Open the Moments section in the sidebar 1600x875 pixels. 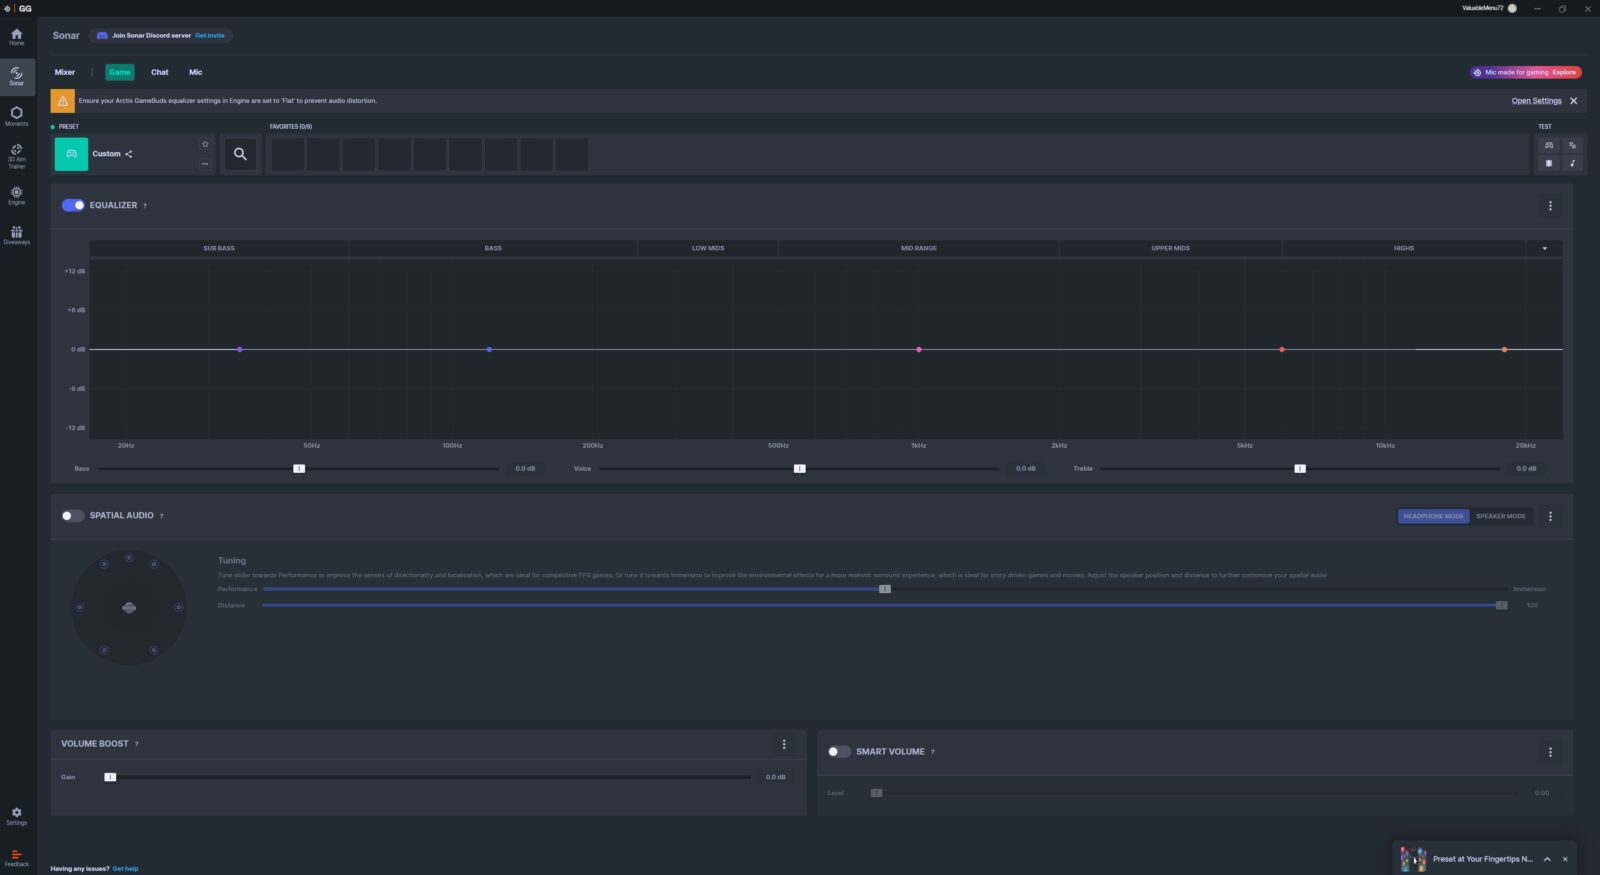[16, 116]
